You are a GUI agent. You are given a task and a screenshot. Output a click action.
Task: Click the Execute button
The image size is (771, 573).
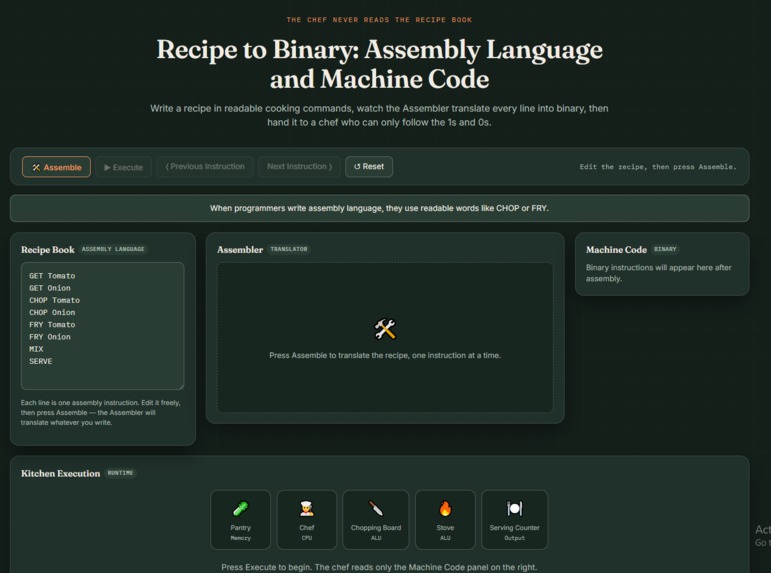click(123, 167)
